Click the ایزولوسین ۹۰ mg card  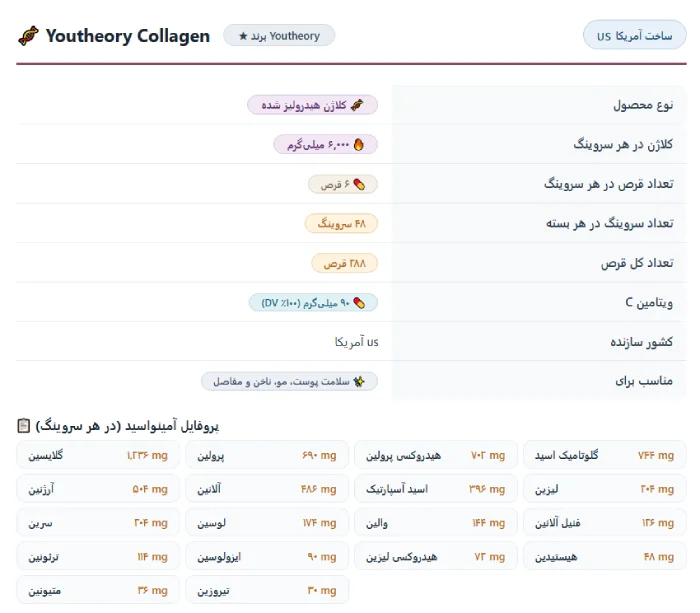click(267, 557)
